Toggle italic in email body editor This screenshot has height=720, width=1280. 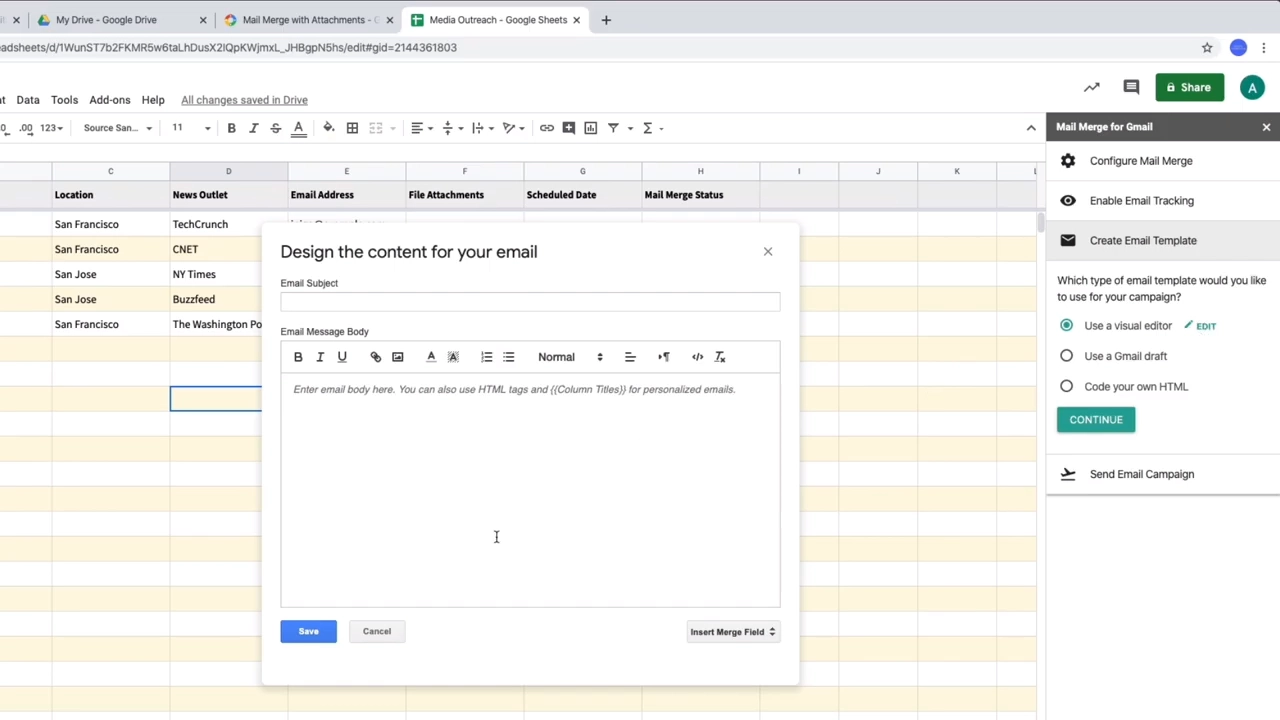click(x=320, y=357)
